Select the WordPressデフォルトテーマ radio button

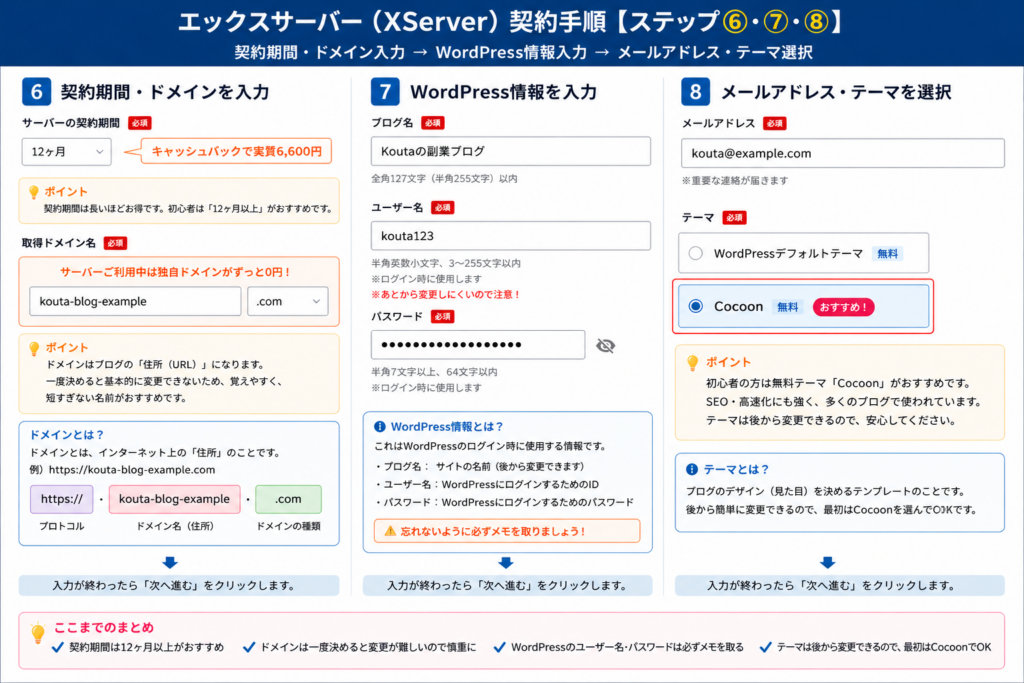(696, 253)
